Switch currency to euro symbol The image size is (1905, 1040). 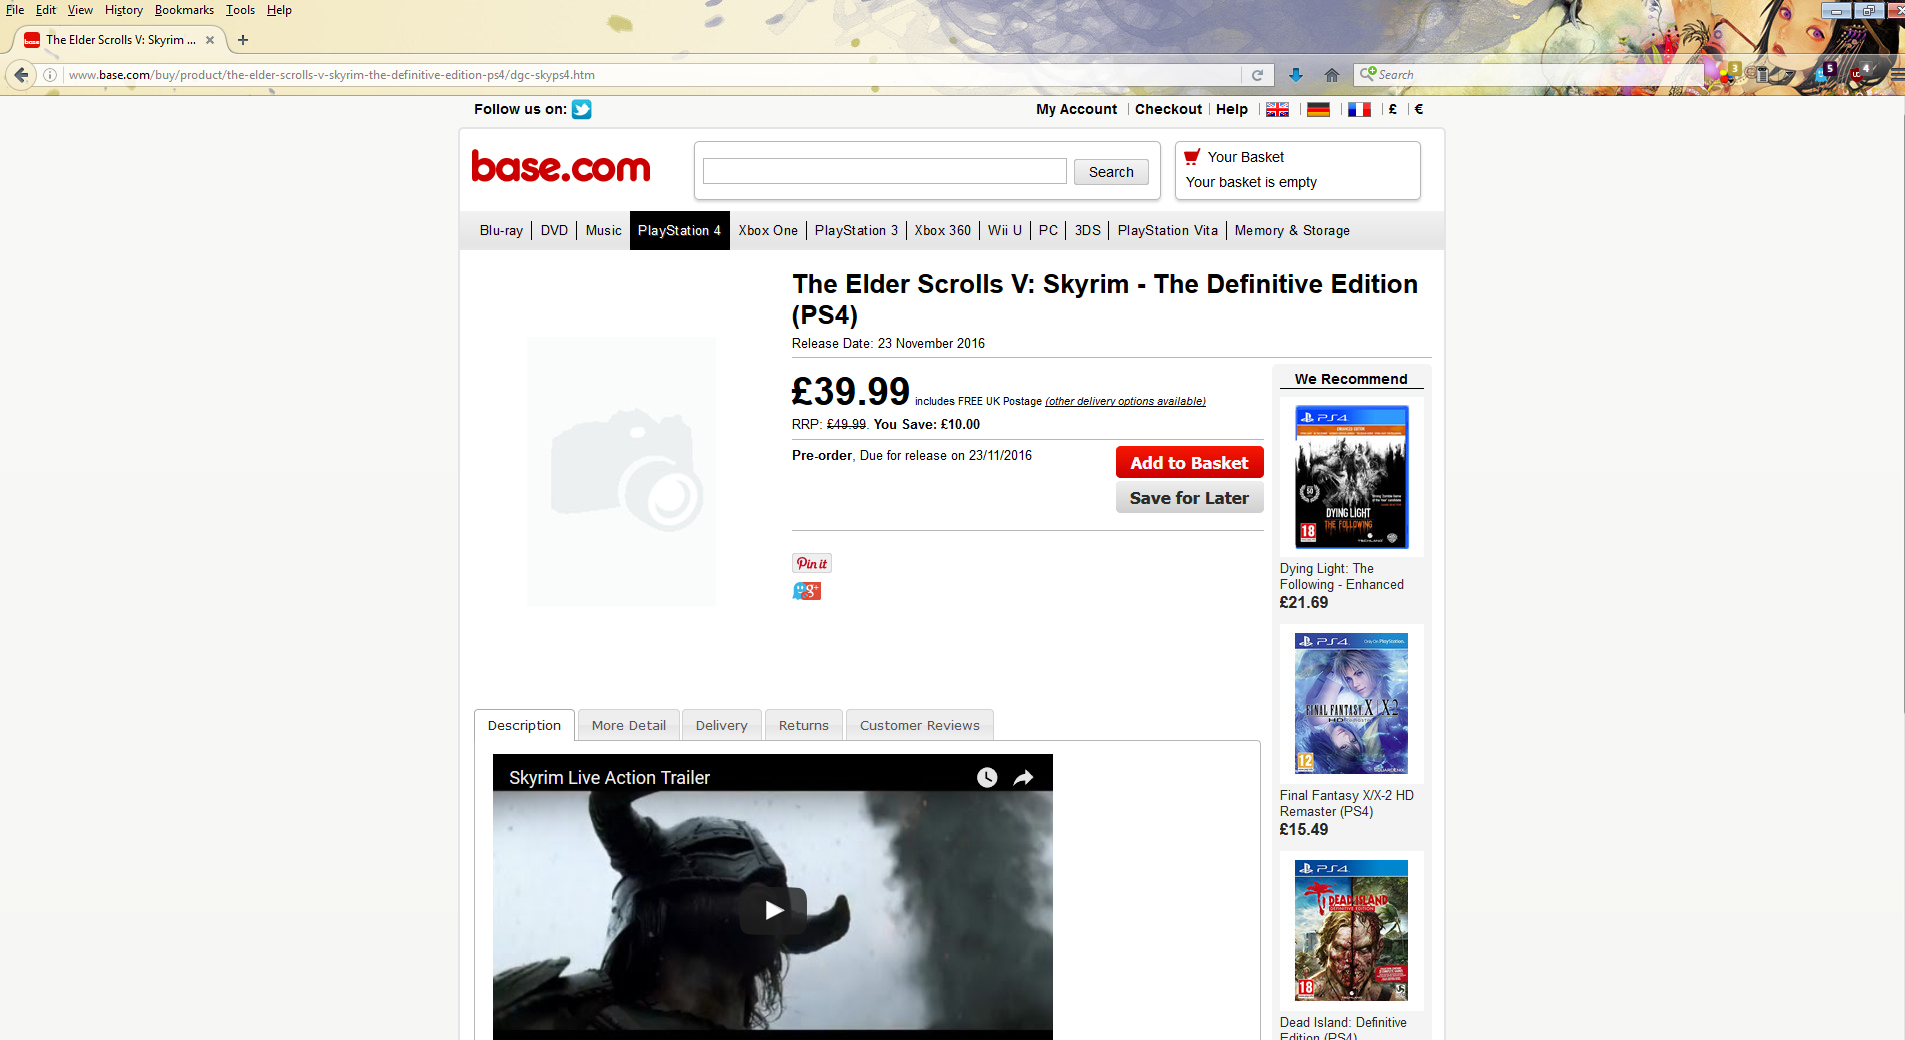(x=1418, y=110)
